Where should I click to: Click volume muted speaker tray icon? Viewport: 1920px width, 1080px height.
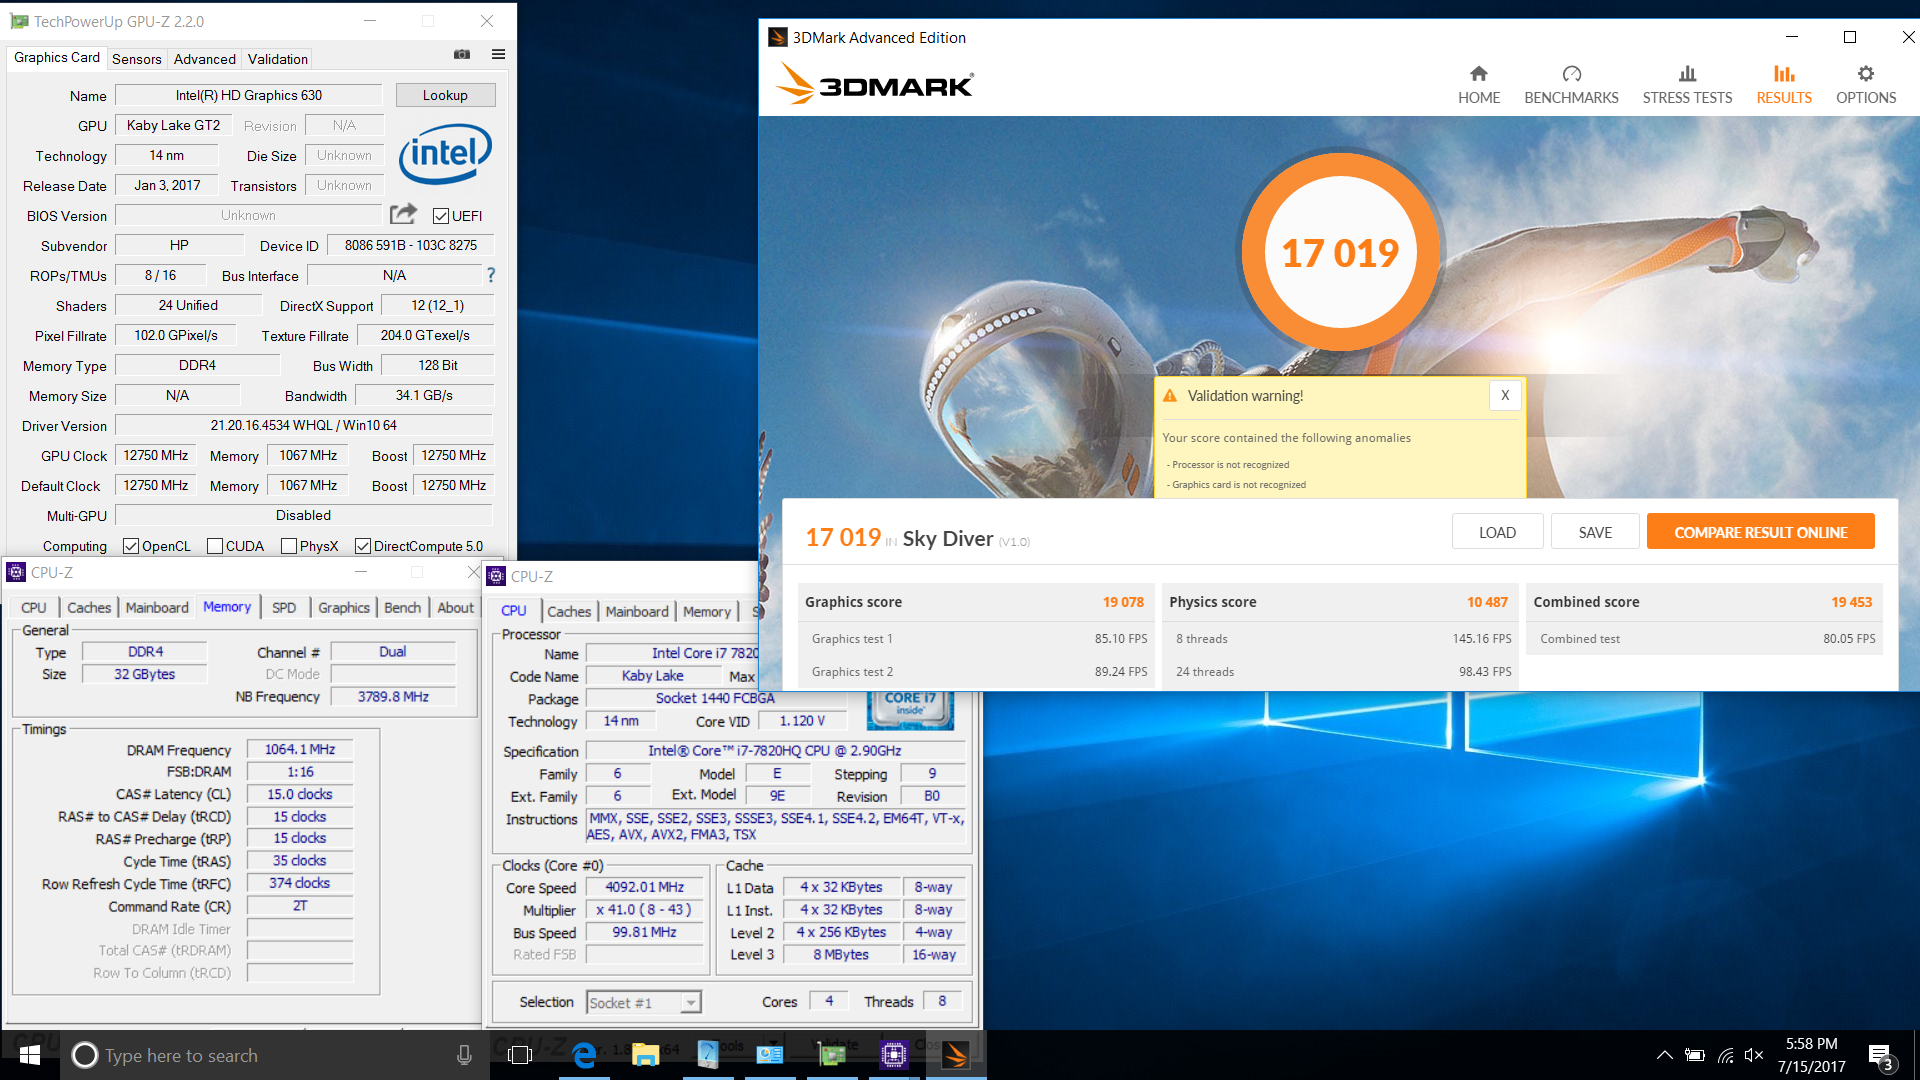pyautogui.click(x=1754, y=1055)
